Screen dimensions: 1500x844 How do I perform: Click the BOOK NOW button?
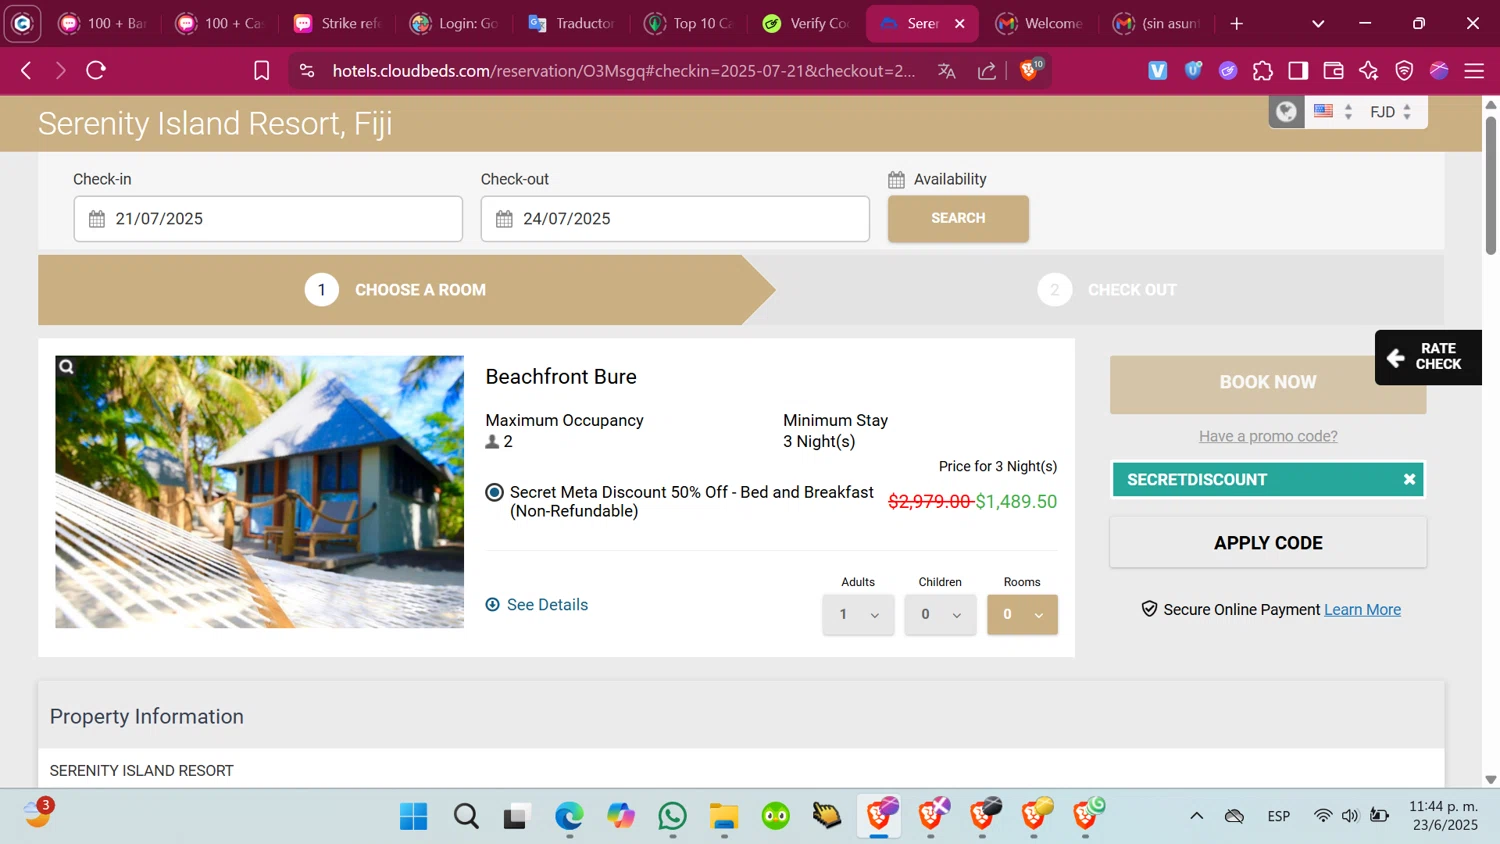point(1268,382)
